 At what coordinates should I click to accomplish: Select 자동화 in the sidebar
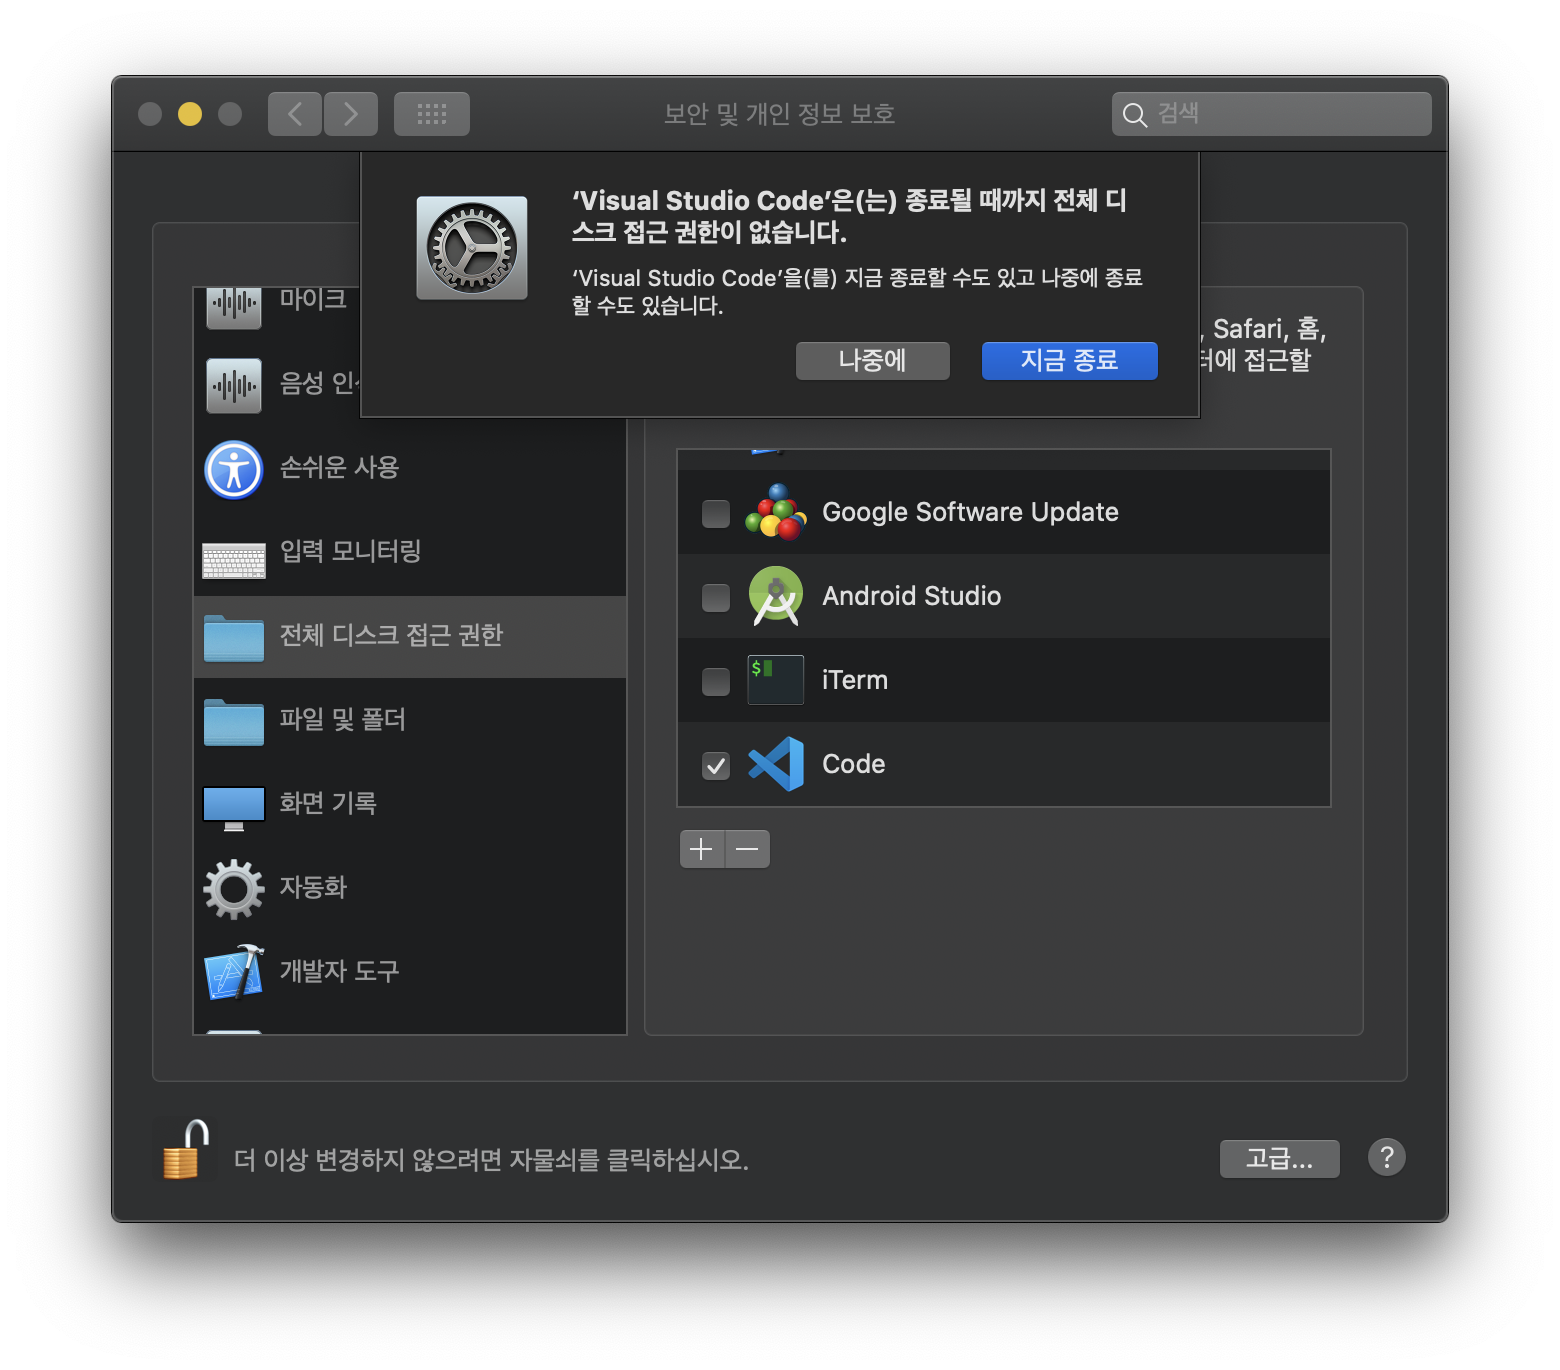tap(410, 888)
